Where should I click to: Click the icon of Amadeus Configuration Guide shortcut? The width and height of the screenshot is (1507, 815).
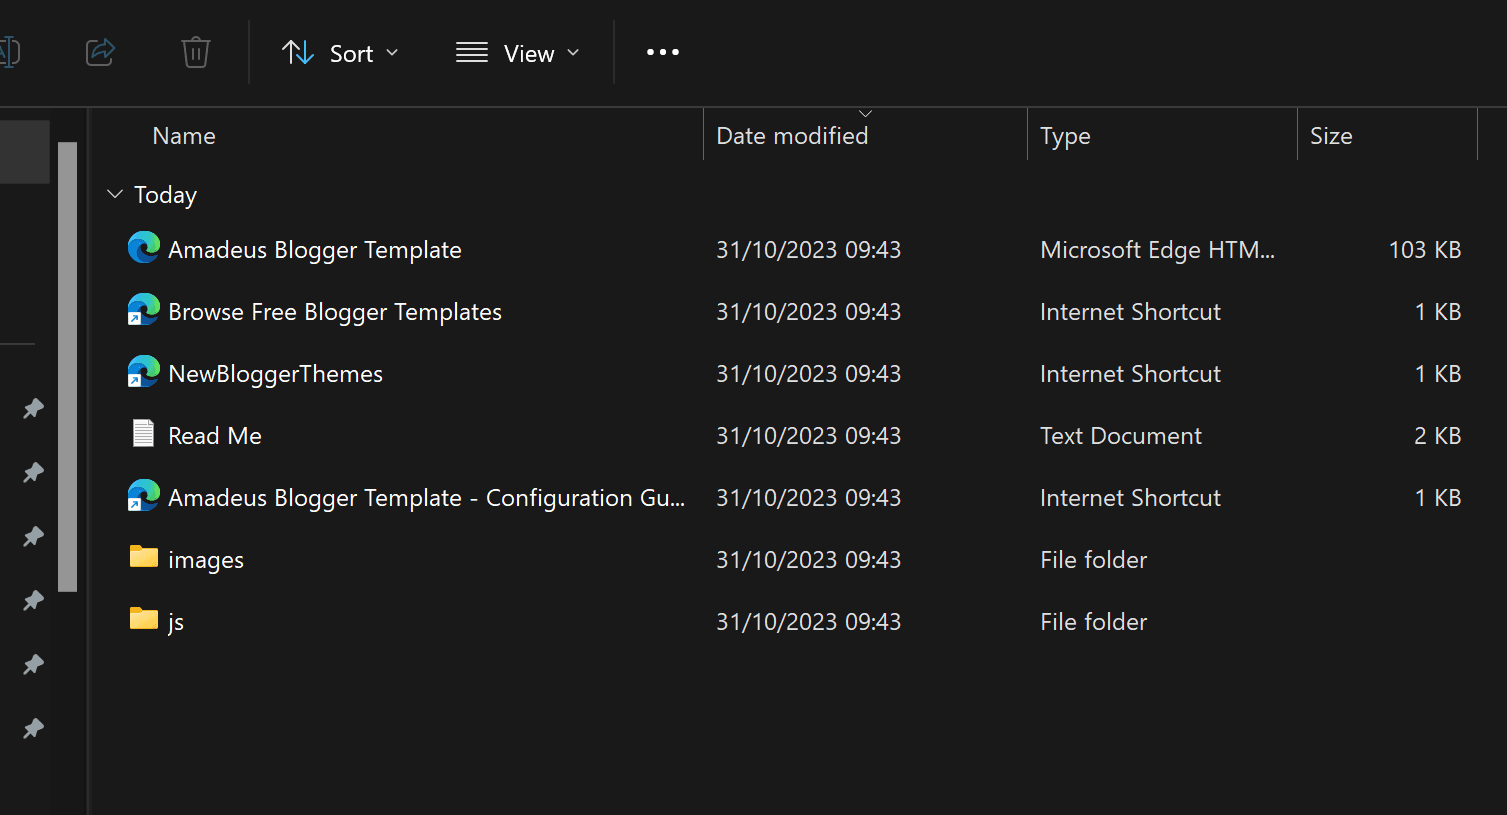[144, 496]
